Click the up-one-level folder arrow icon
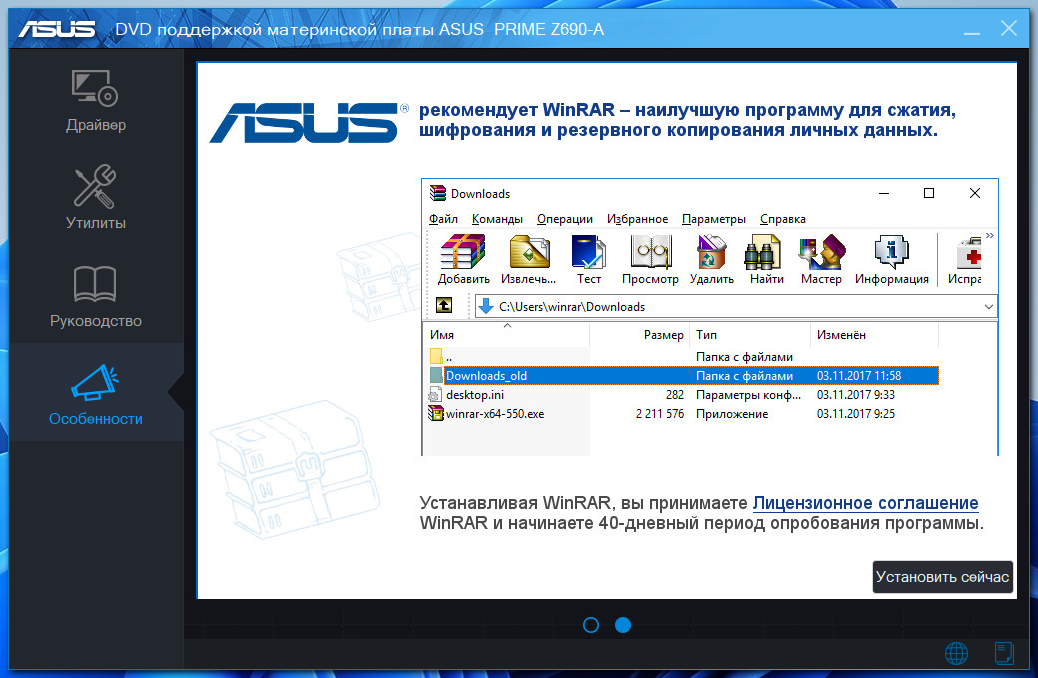The height and width of the screenshot is (678, 1038). (444, 305)
